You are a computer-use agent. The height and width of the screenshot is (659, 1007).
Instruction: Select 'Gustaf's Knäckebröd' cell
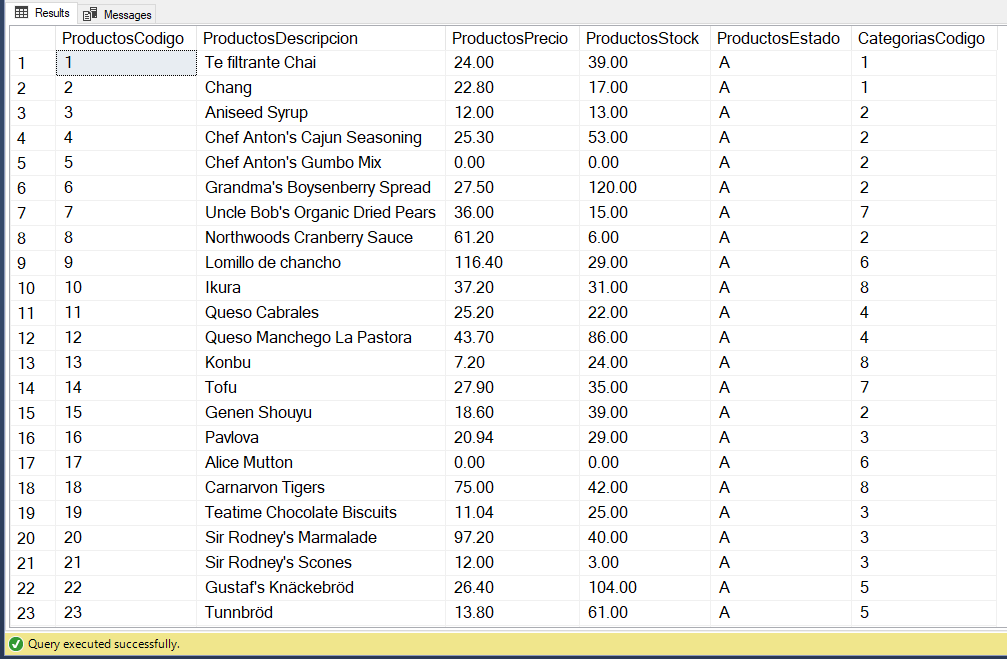(x=321, y=588)
